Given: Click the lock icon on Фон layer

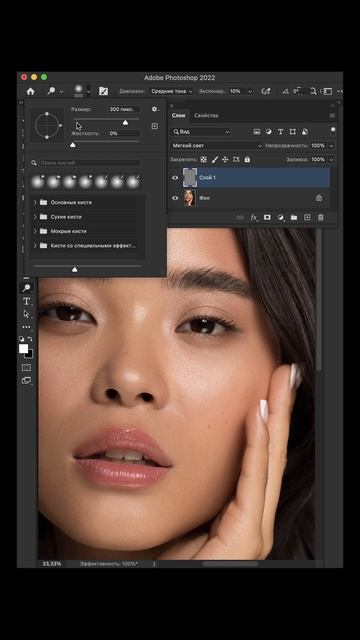Looking at the screenshot, I should 319,198.
